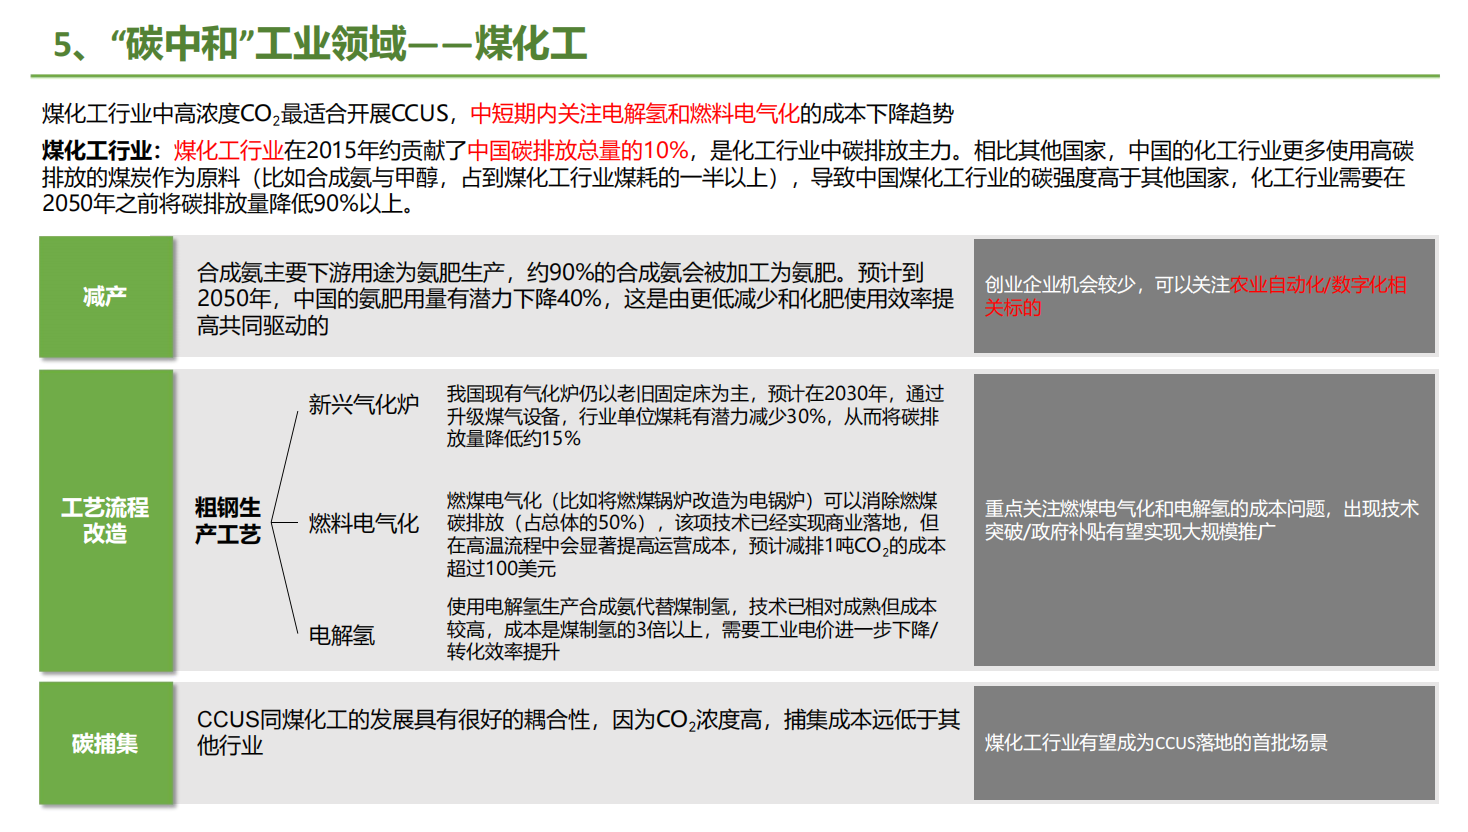Viewport: 1468px width, 832px height.
Task: Click the green 工艺流程改造 label box
Action: click(x=106, y=520)
